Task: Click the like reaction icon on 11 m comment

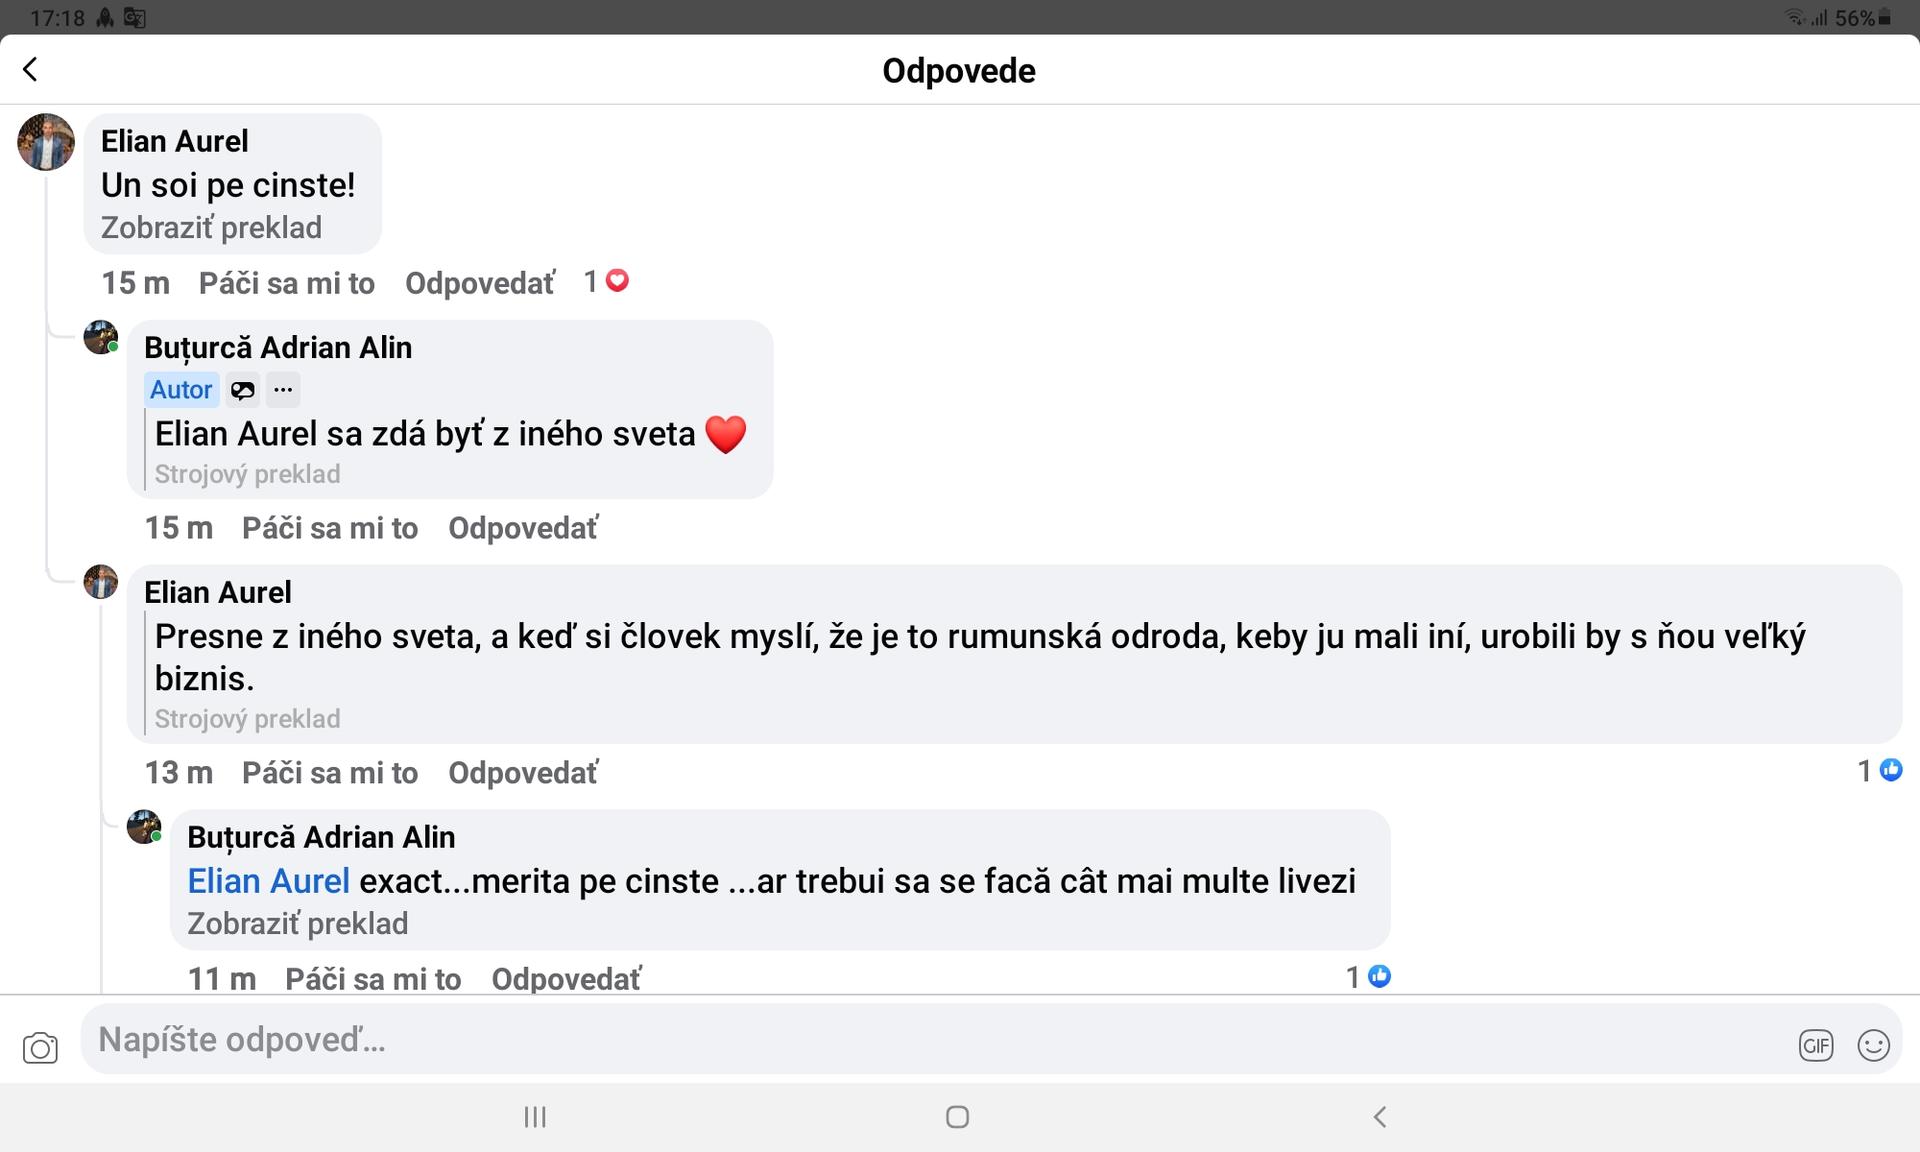Action: (x=1379, y=976)
